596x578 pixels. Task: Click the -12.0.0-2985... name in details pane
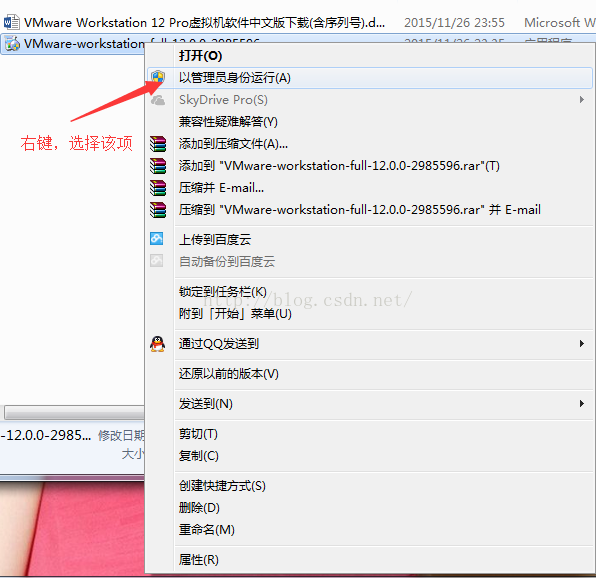[46, 435]
